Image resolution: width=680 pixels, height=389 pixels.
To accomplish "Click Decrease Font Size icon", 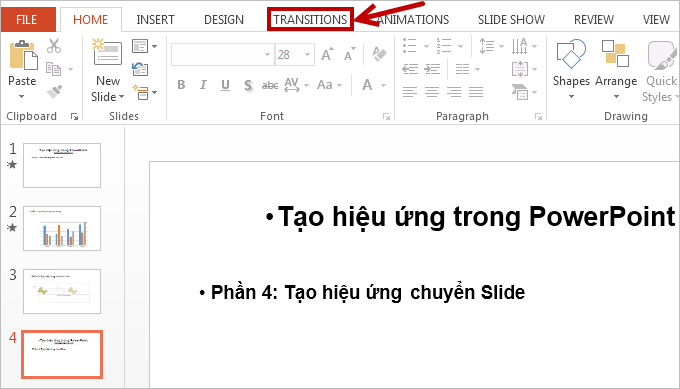I will point(350,54).
